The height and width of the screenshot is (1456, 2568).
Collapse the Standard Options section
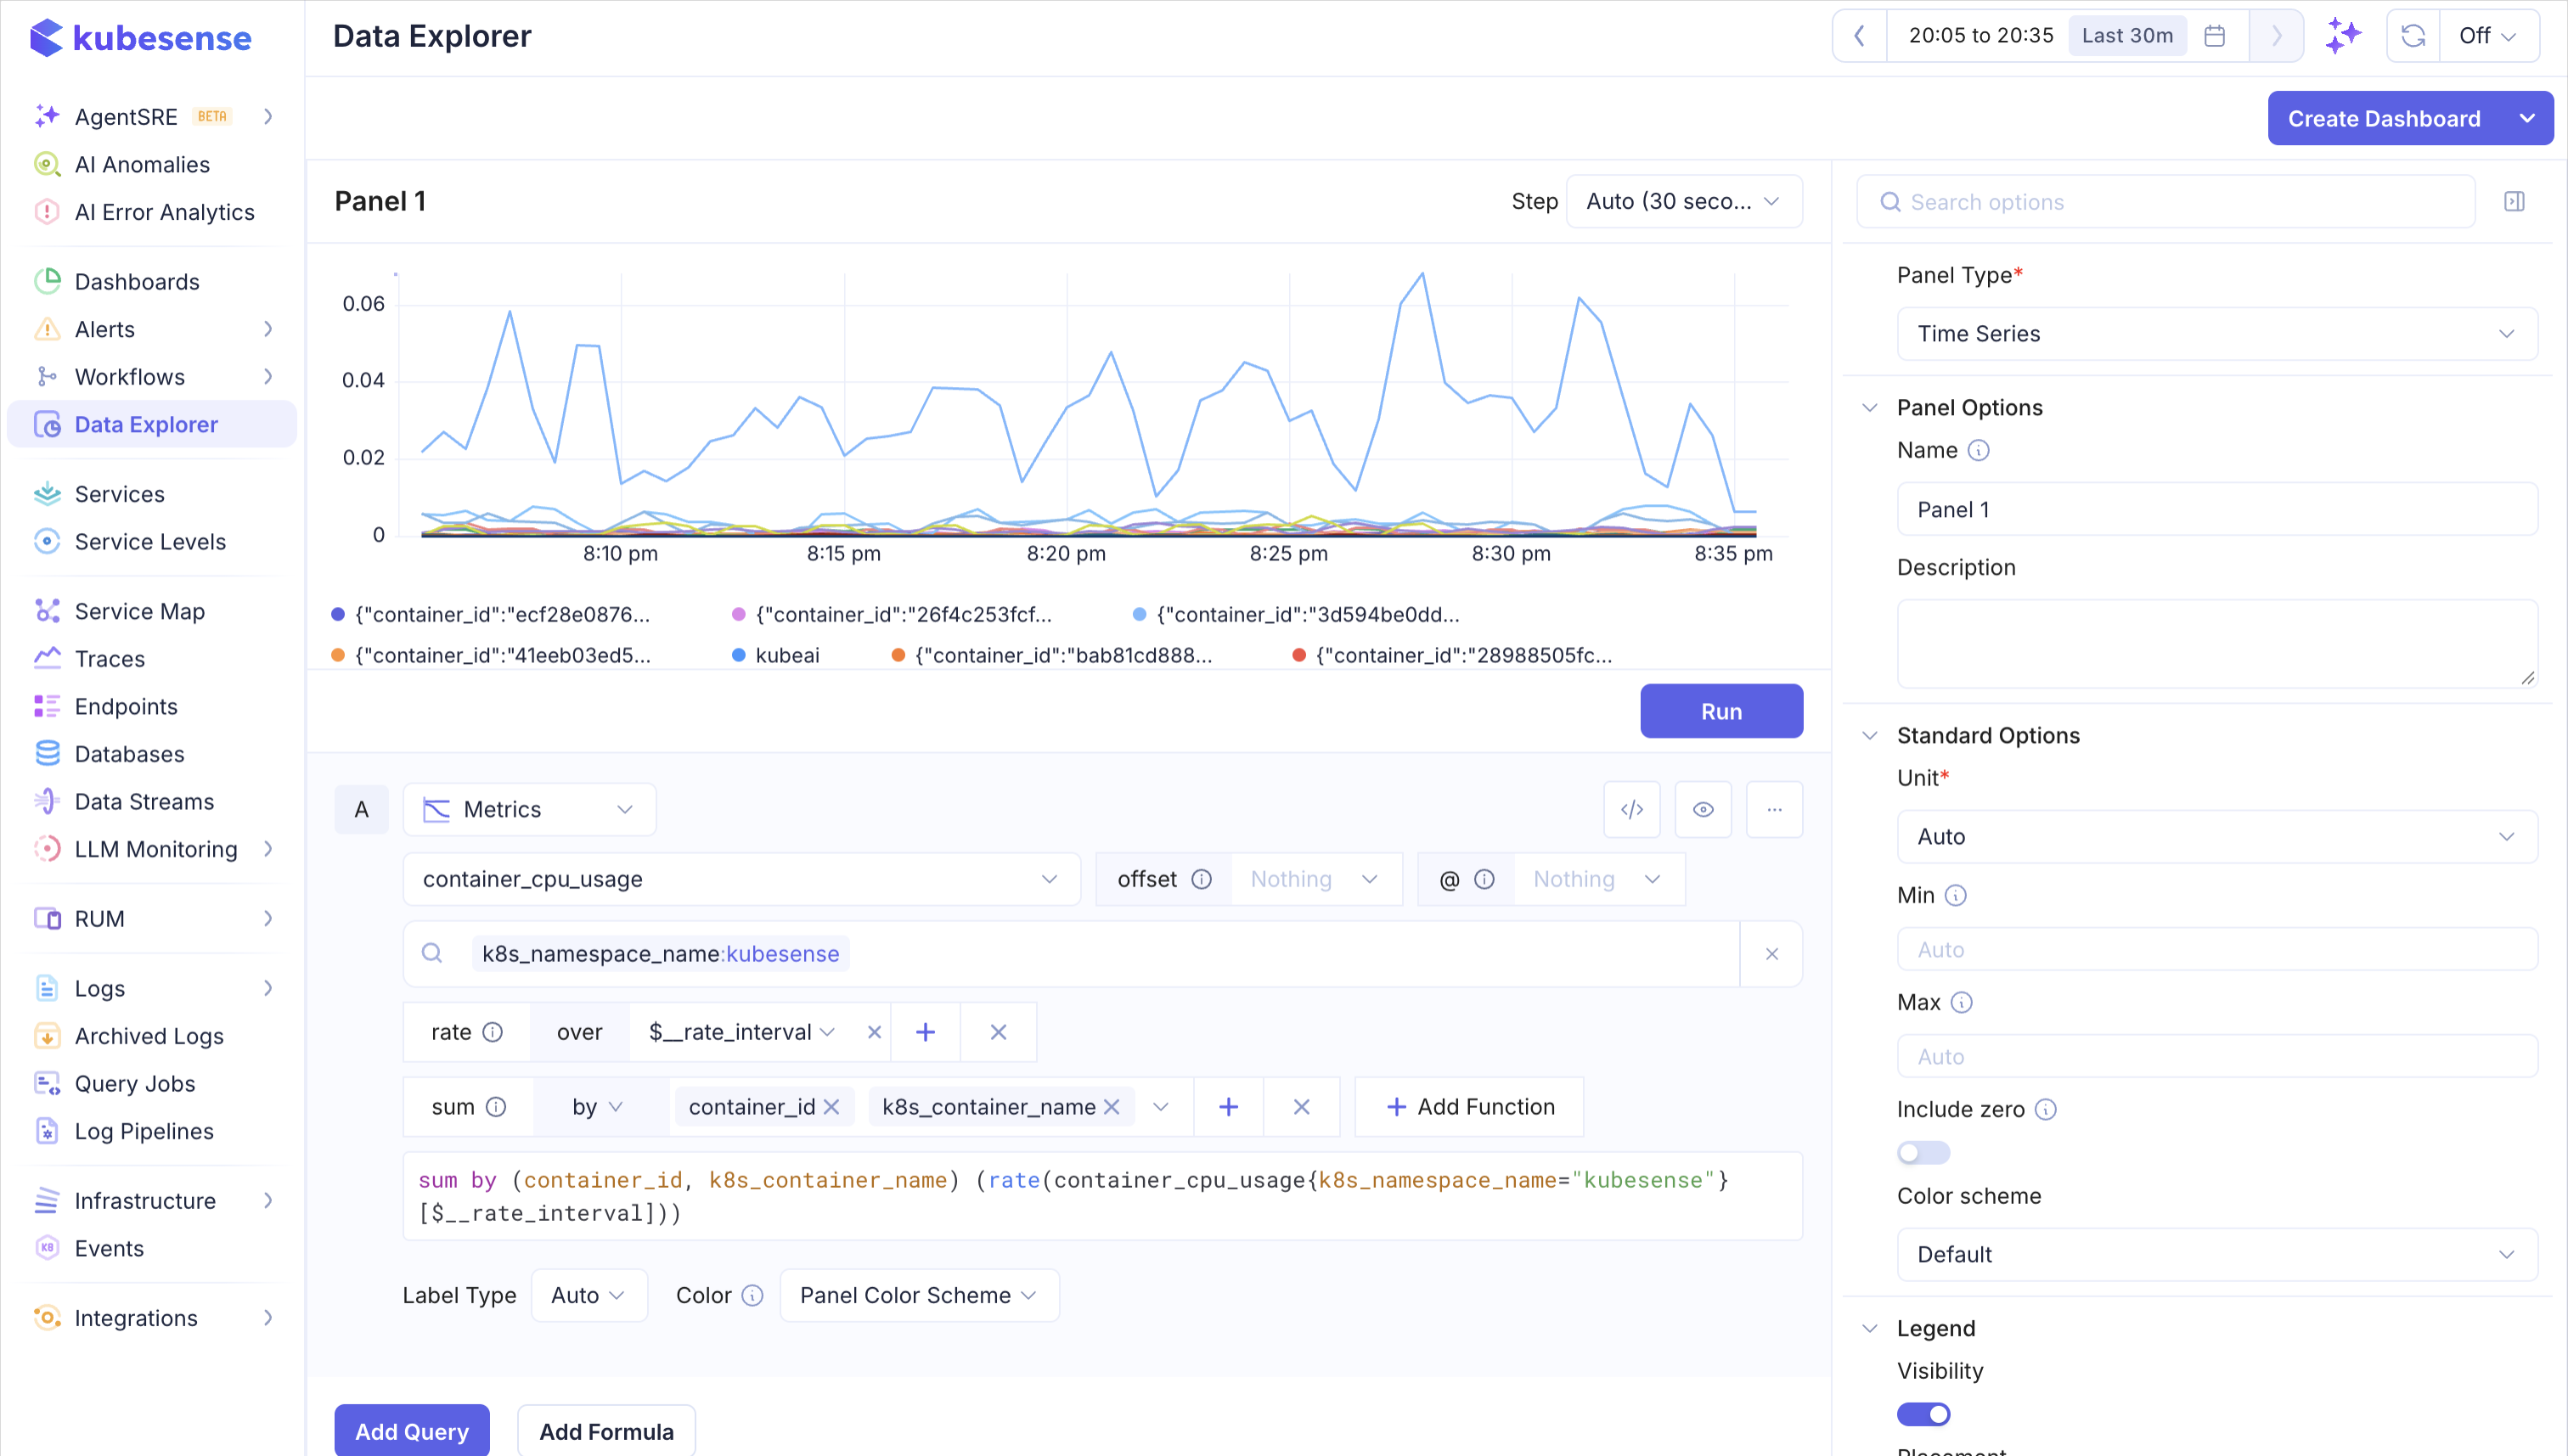1869,736
